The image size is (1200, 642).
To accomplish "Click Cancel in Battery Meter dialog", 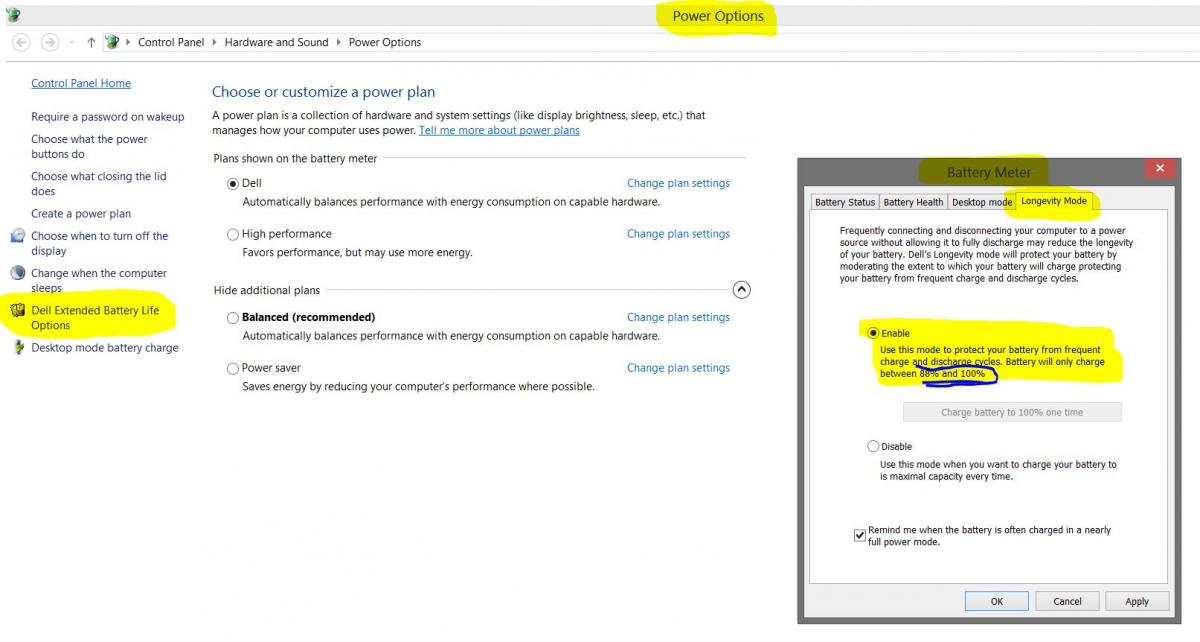I will click(1067, 601).
